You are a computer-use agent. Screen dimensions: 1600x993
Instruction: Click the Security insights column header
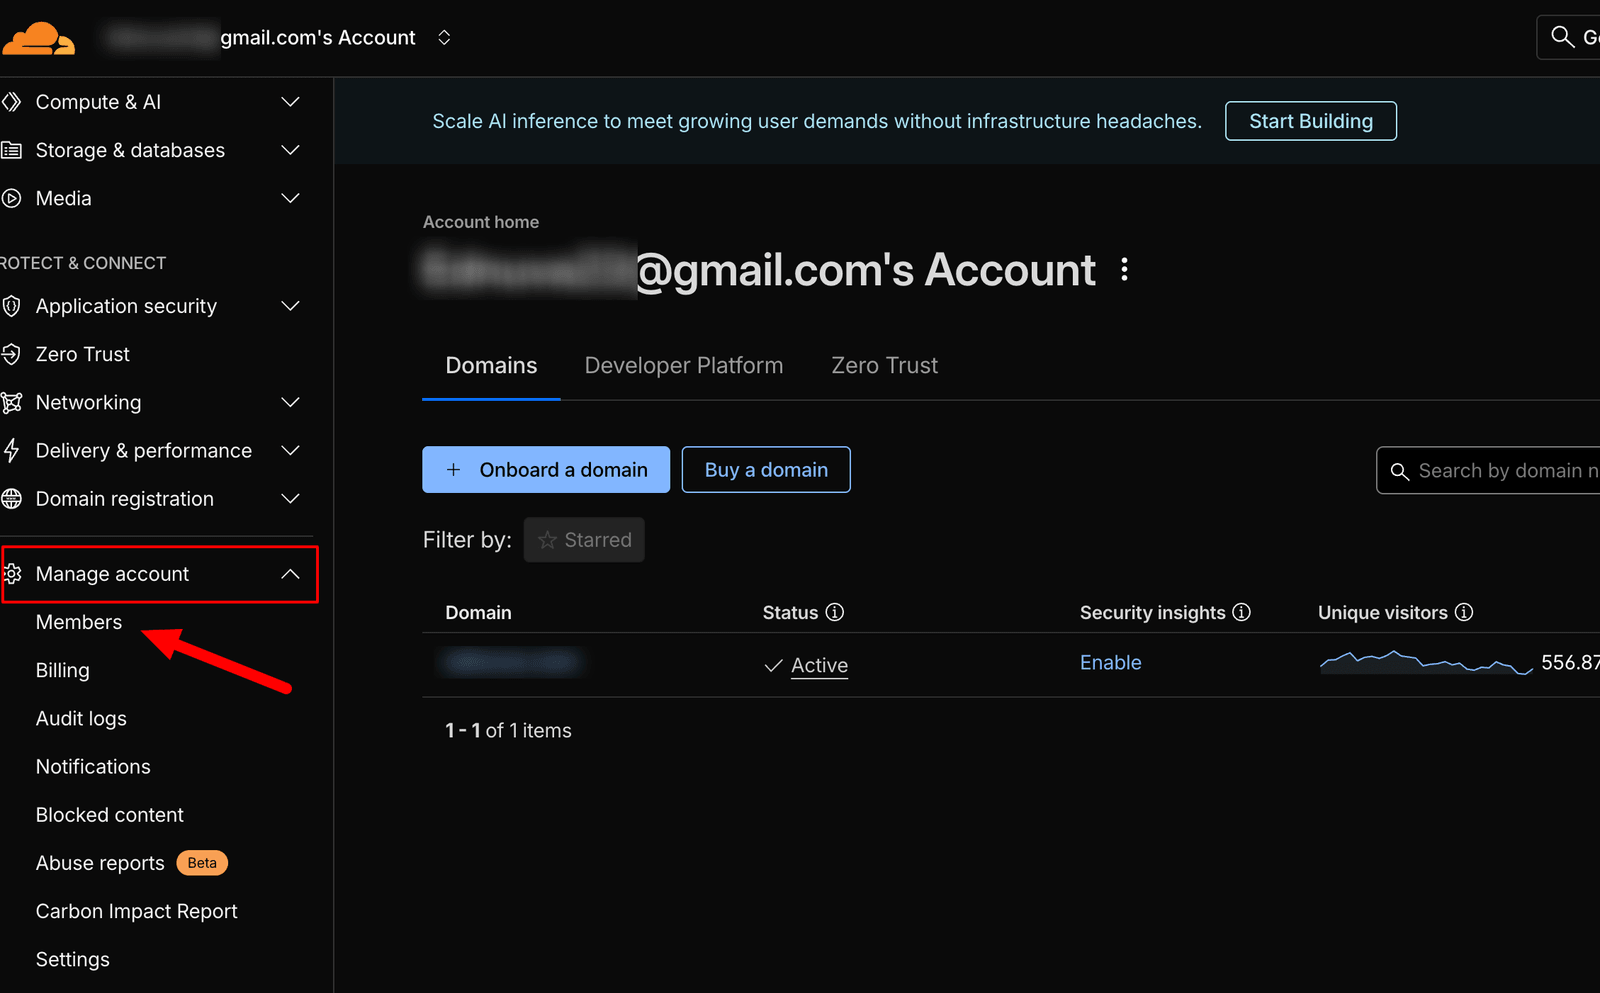(1152, 612)
